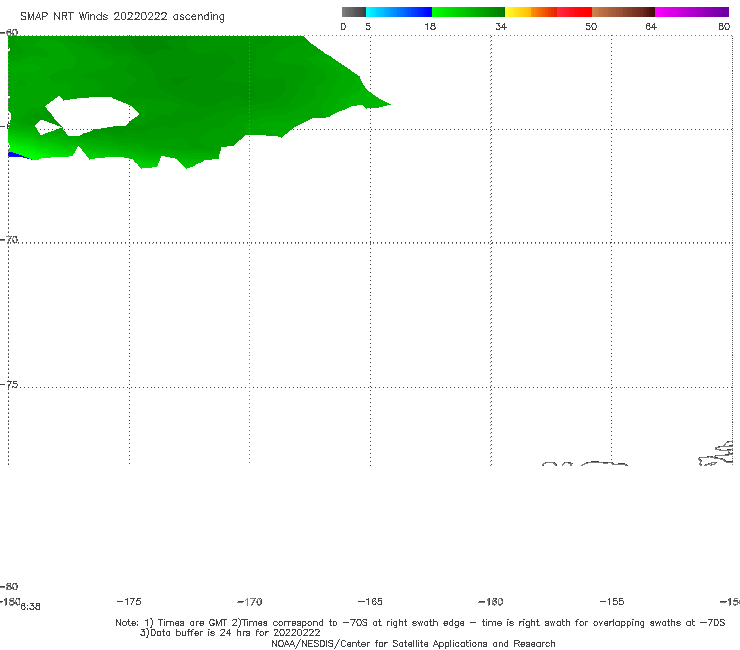
Task: Click the blue segment of the wind color bar
Action: [x=399, y=12]
